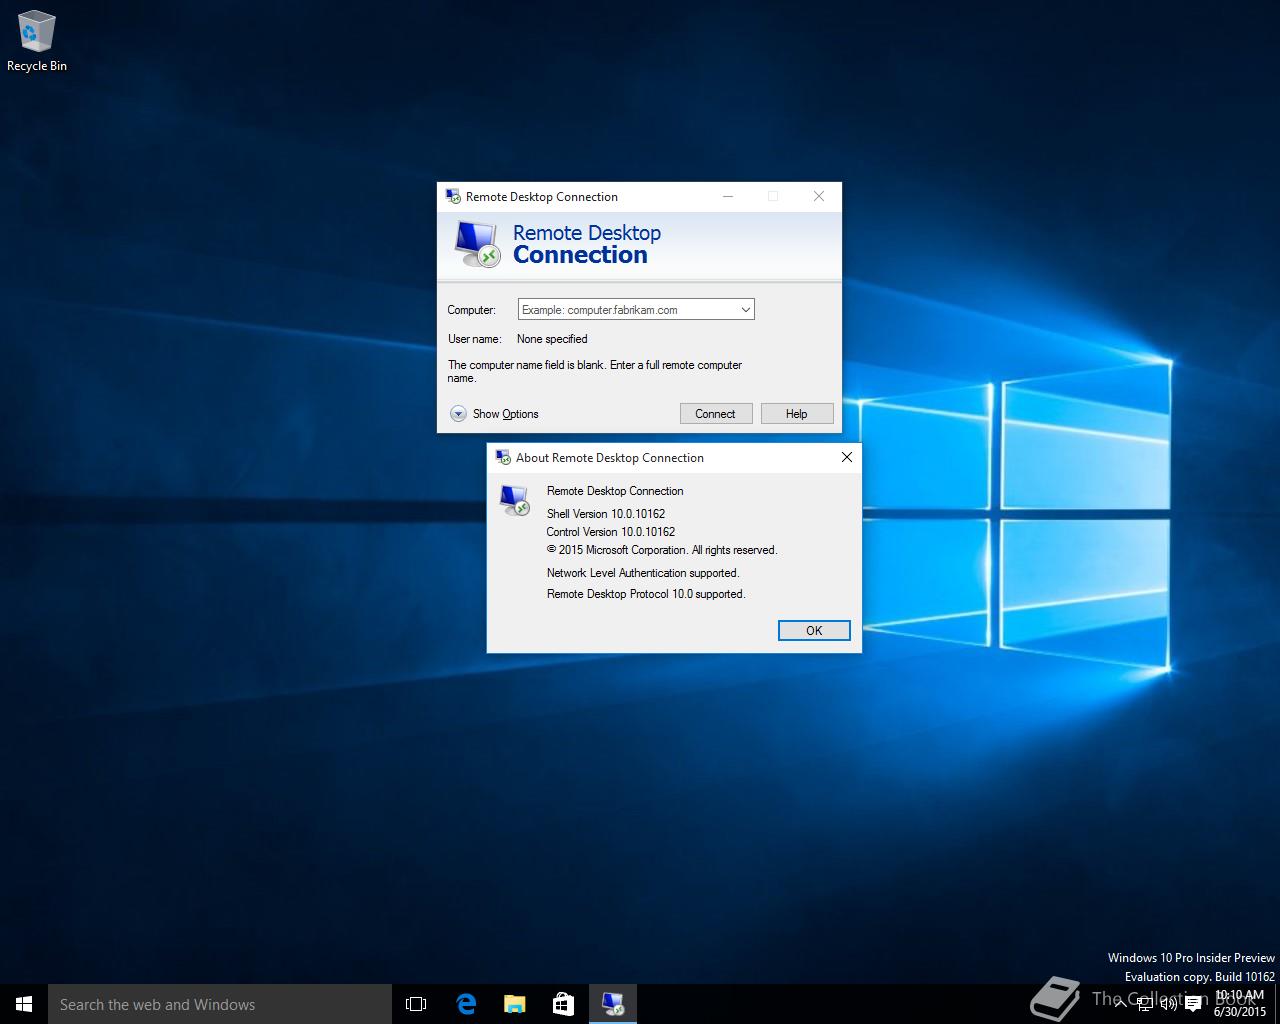Screen dimensions: 1280x1024
Task: Click the taskbar clock and date
Action: pyautogui.click(x=1239, y=1004)
